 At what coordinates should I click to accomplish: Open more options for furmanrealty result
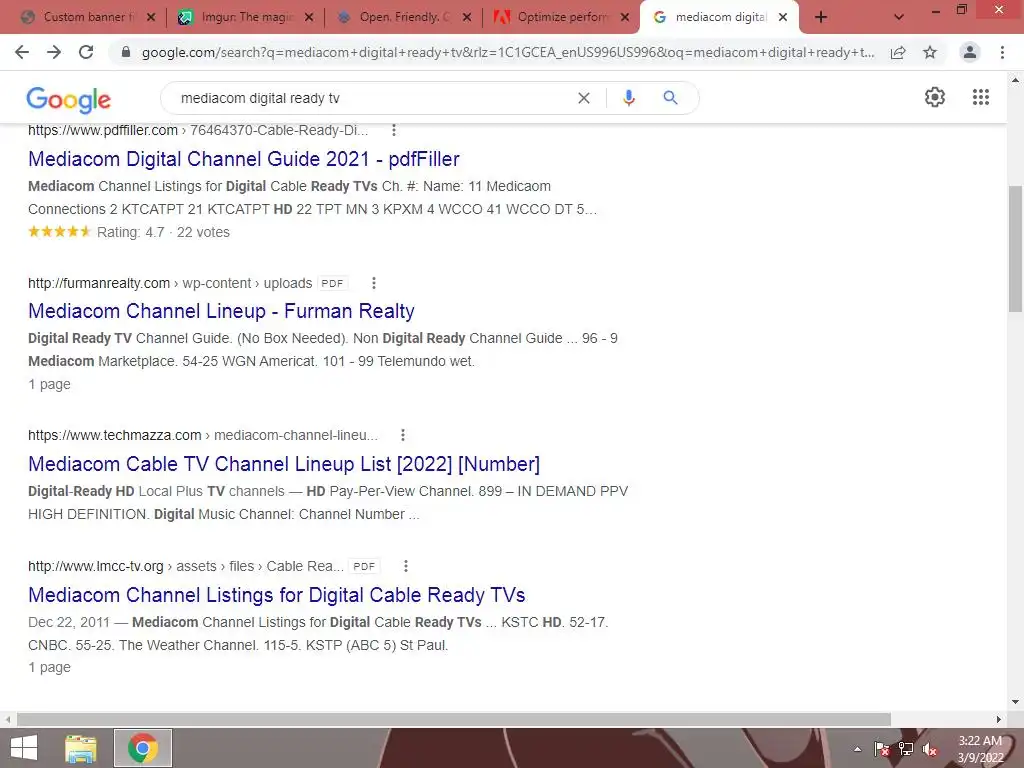374,283
